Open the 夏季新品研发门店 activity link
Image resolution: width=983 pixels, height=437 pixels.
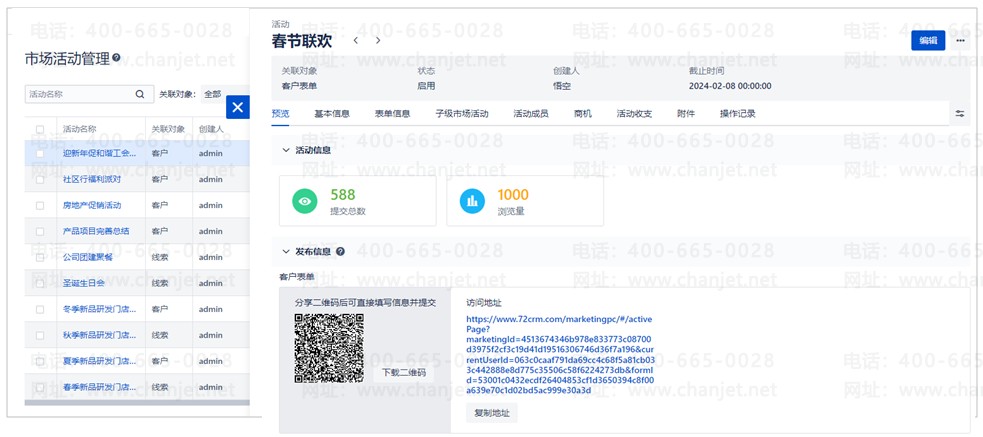pyautogui.click(x=99, y=361)
